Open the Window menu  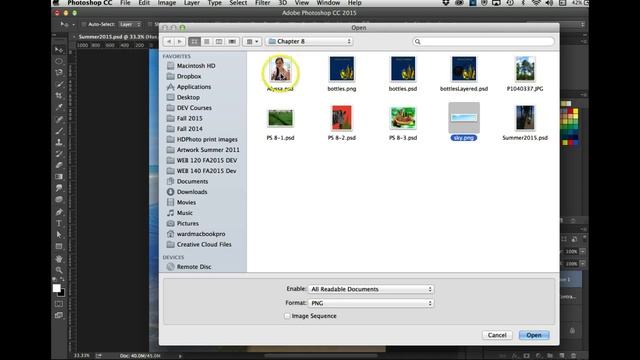click(x=328, y=3)
